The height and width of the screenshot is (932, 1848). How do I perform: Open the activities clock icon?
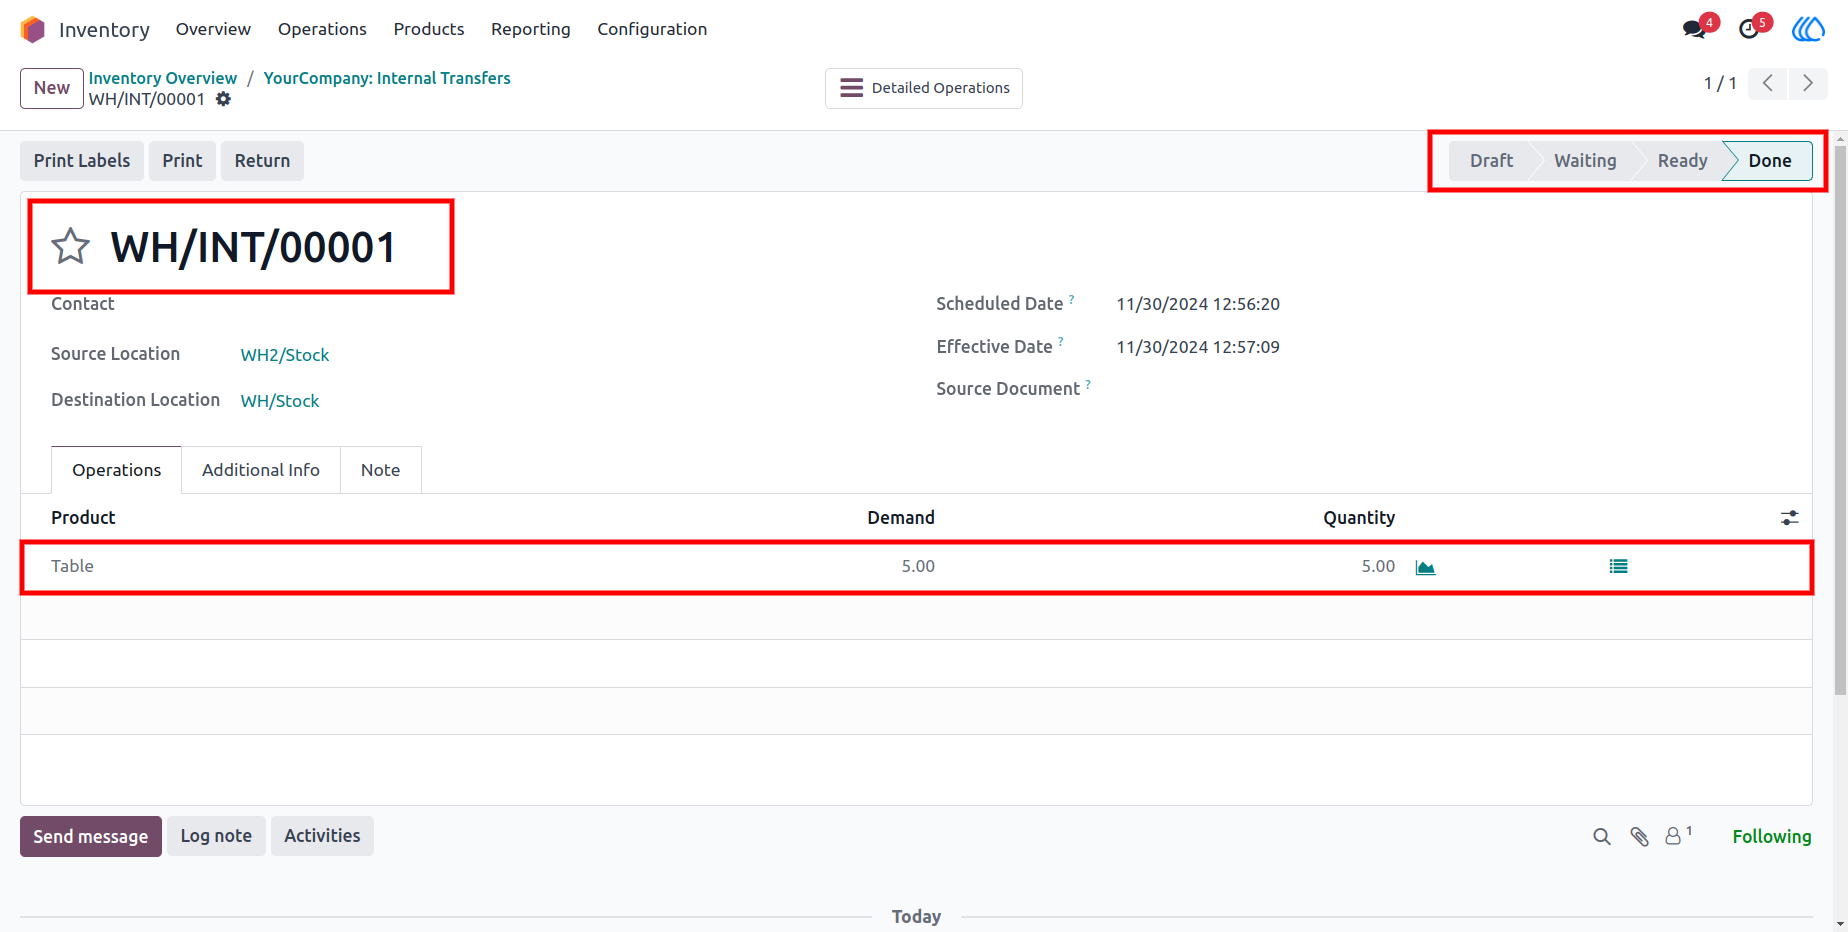pos(1749,29)
